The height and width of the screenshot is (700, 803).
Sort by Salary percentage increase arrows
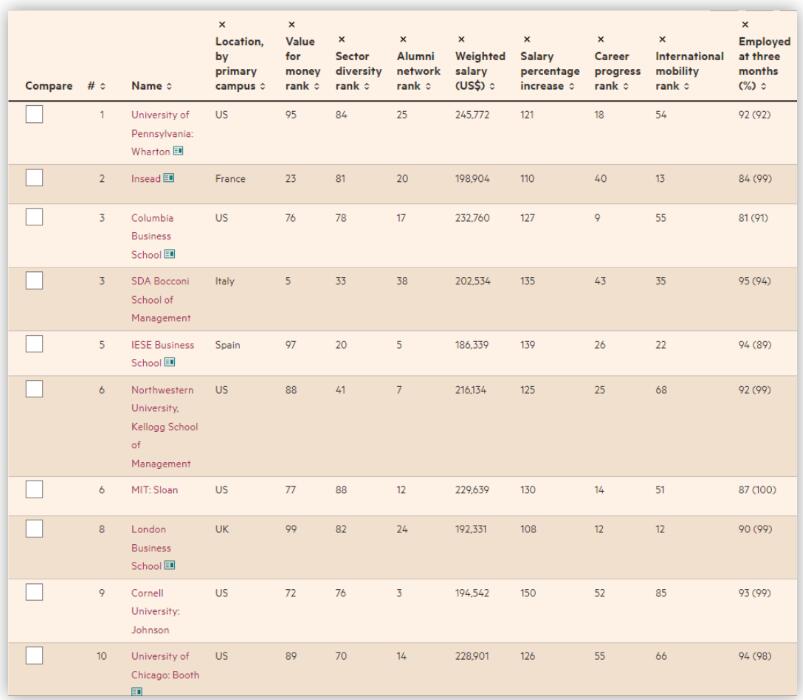tap(572, 86)
